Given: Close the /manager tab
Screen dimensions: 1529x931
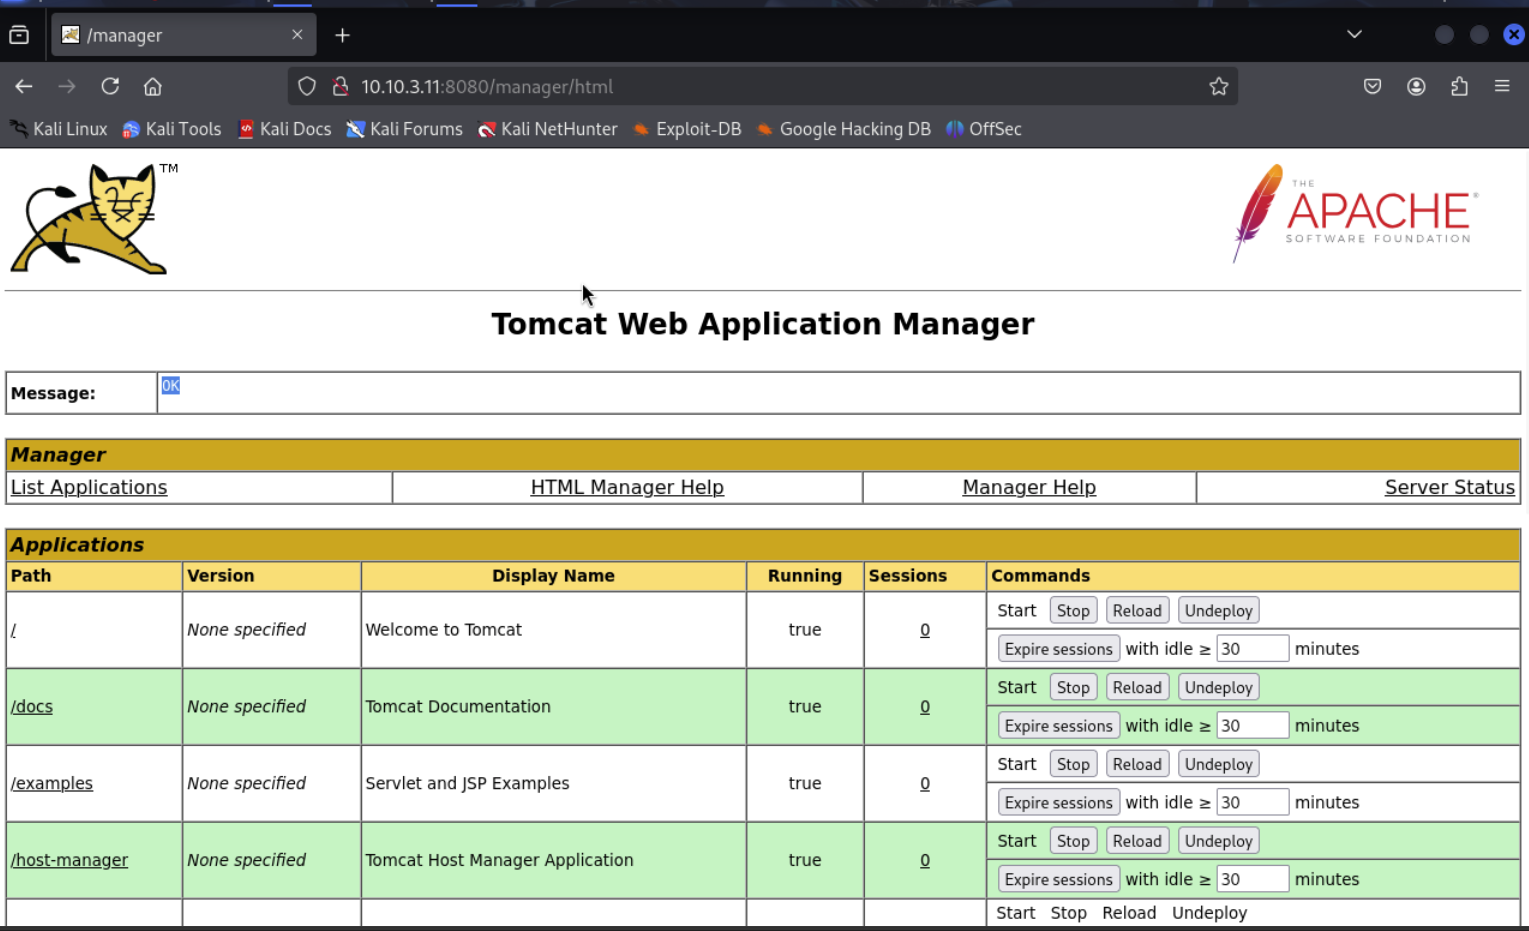Looking at the screenshot, I should [x=297, y=35].
